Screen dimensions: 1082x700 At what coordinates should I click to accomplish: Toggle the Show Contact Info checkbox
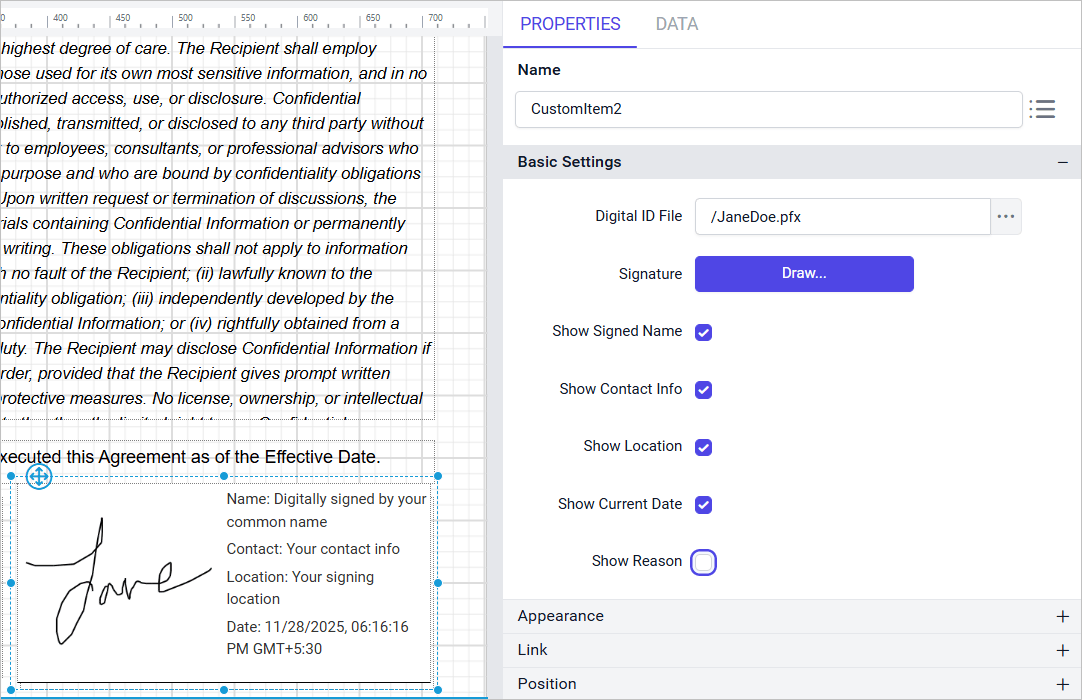tap(703, 390)
